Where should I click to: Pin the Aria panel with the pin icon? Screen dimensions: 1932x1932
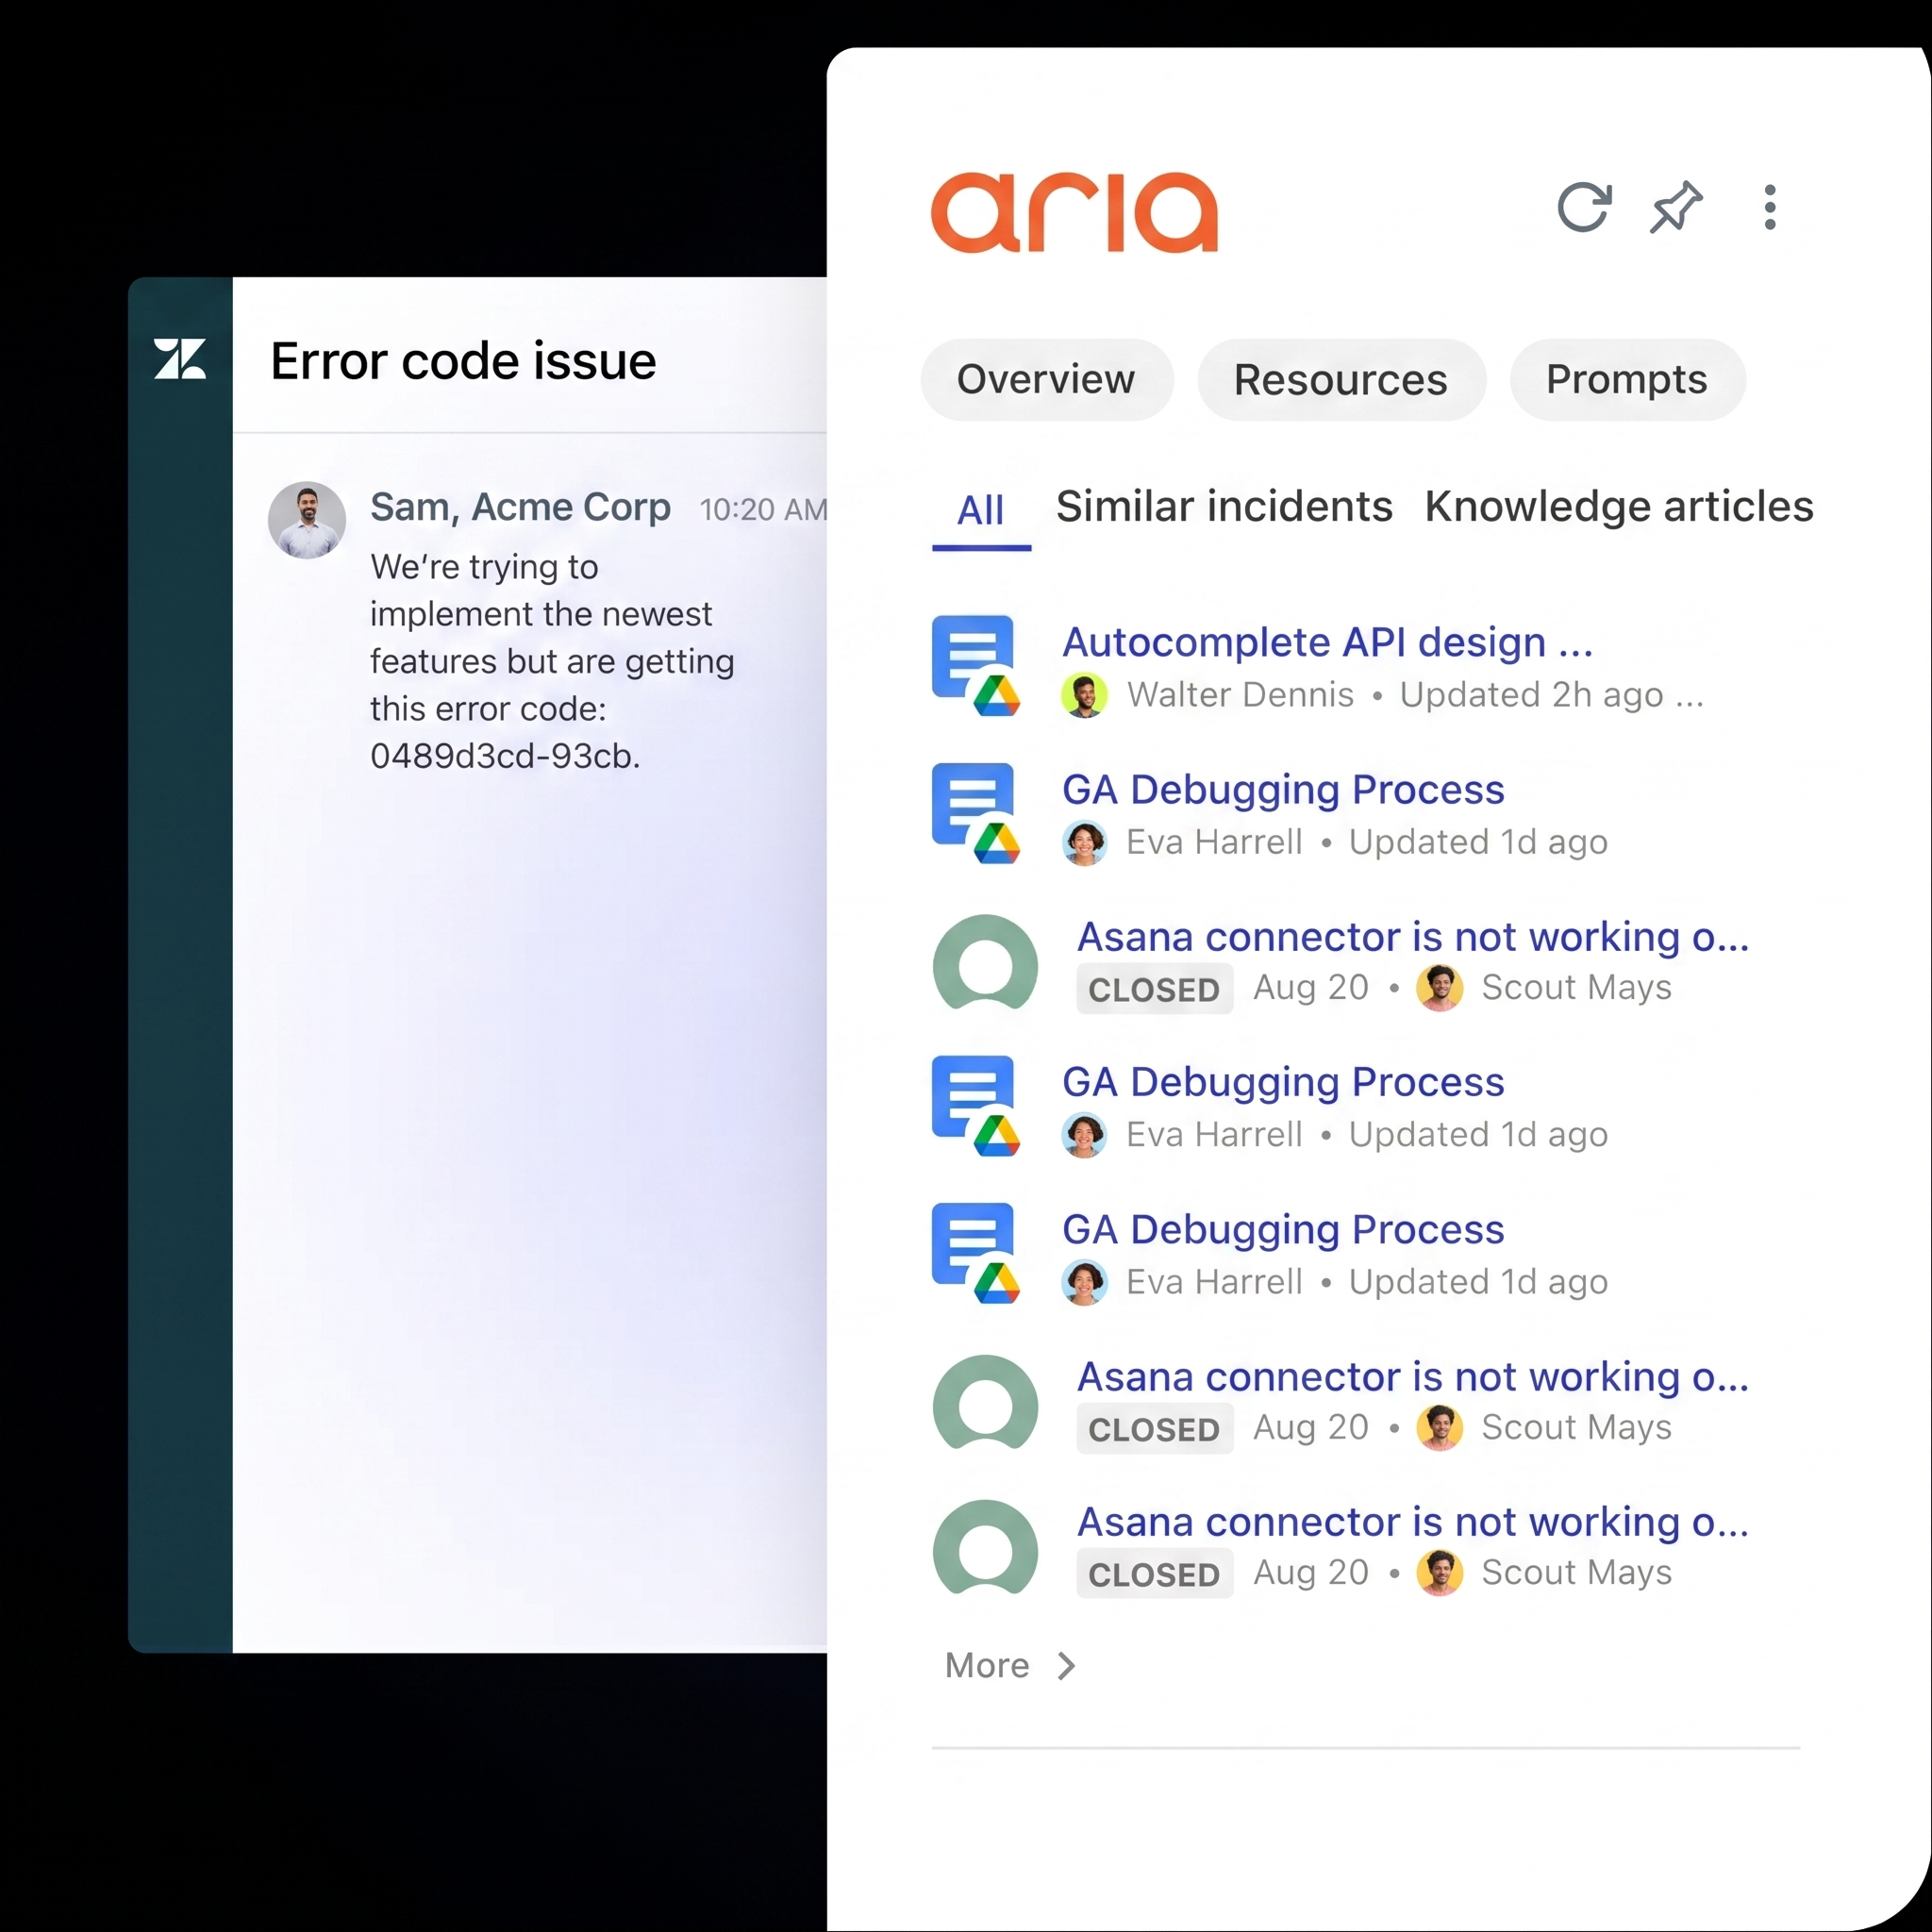pos(1676,207)
